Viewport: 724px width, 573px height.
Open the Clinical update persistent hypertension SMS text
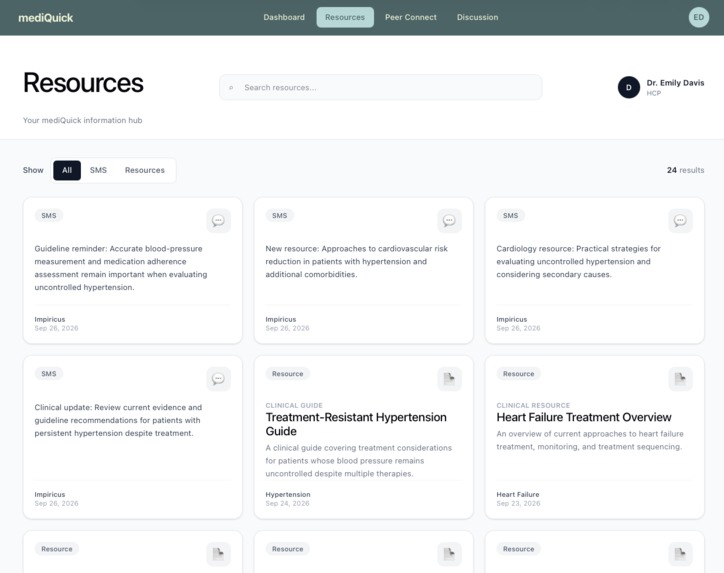coord(118,420)
